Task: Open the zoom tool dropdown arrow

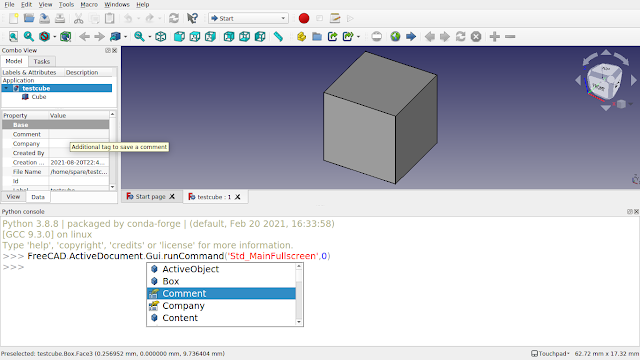Action: 150,37
